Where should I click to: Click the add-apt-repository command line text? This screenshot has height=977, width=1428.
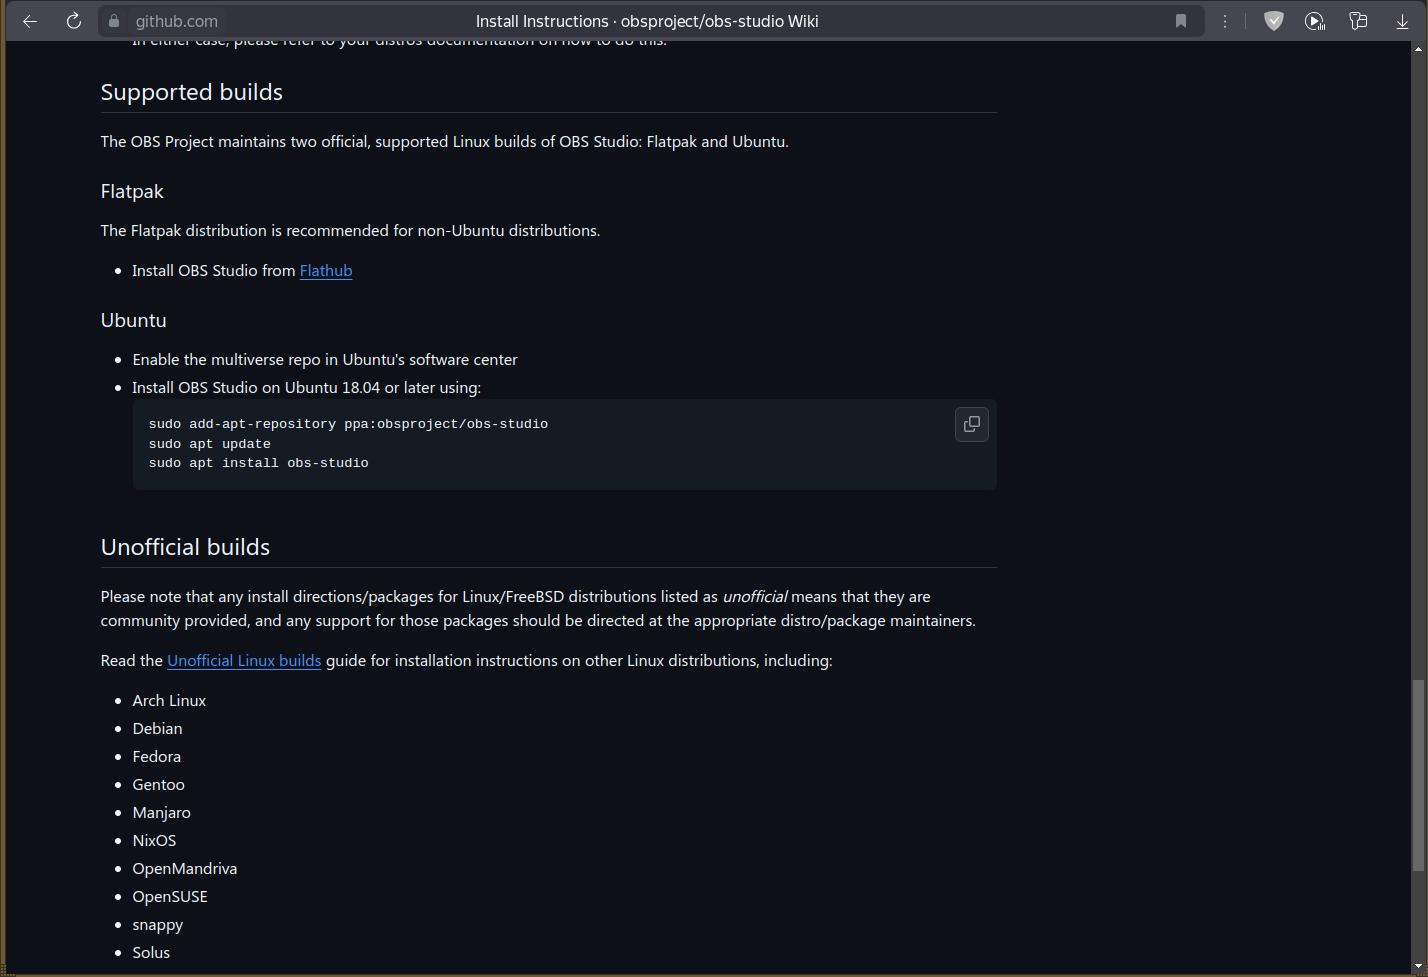point(348,424)
